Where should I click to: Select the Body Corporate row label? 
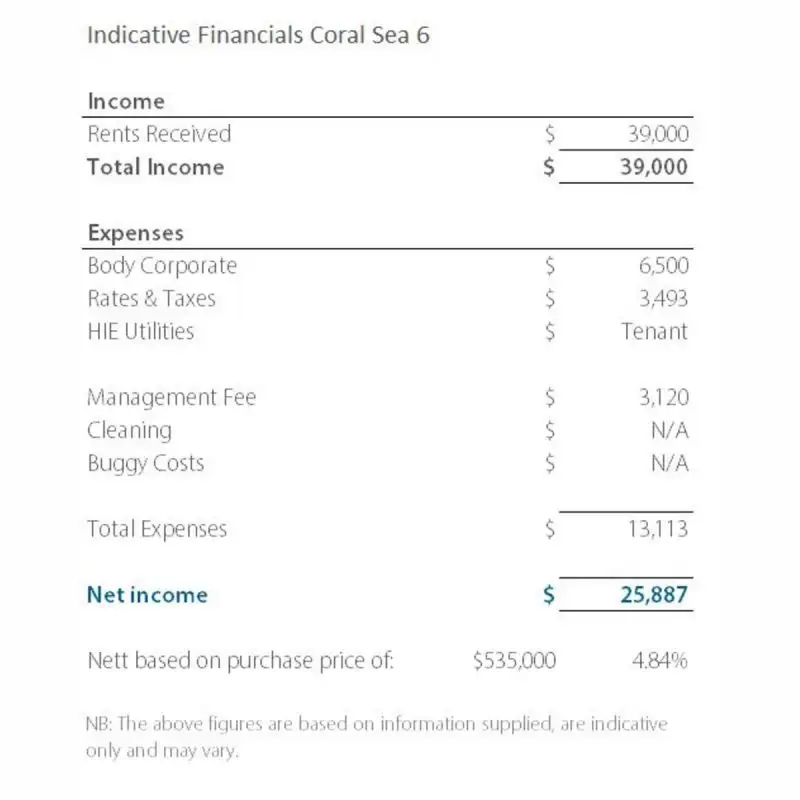(162, 266)
